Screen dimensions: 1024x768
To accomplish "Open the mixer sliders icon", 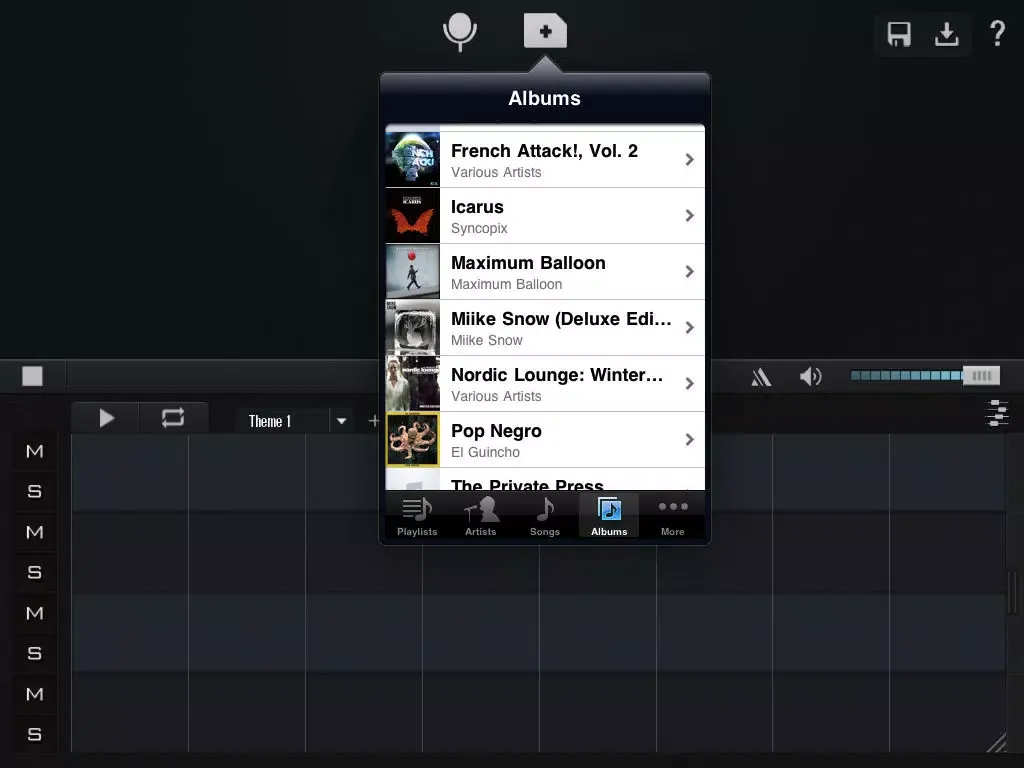I will point(997,413).
